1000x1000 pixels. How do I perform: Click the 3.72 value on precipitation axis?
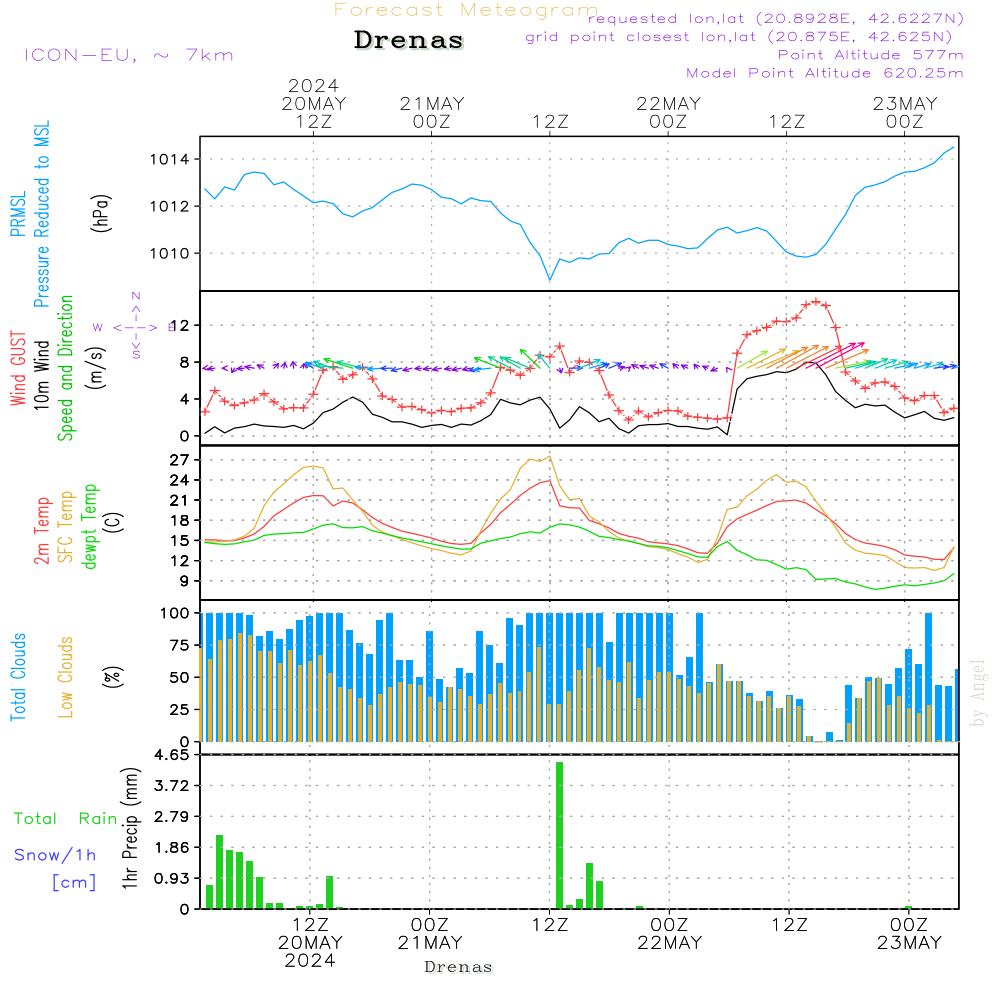172,786
